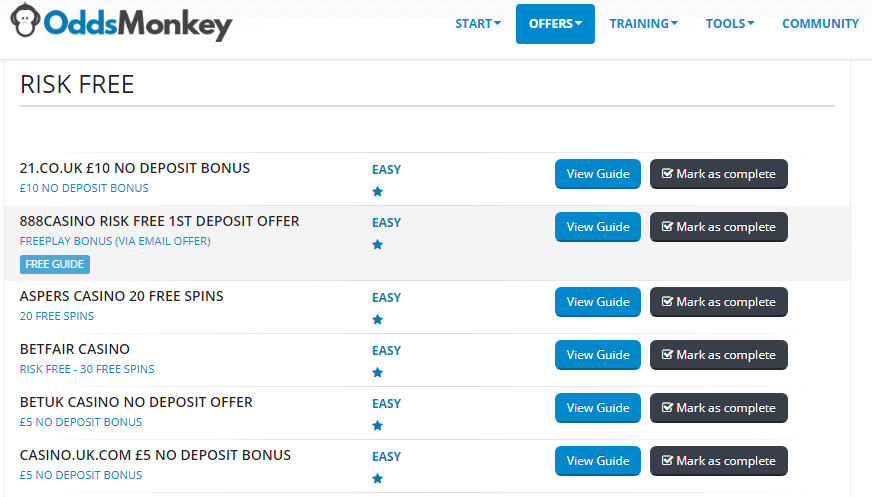The height and width of the screenshot is (497, 872).
Task: View Guide for BetUK Casino no deposit offer
Action: tap(598, 408)
